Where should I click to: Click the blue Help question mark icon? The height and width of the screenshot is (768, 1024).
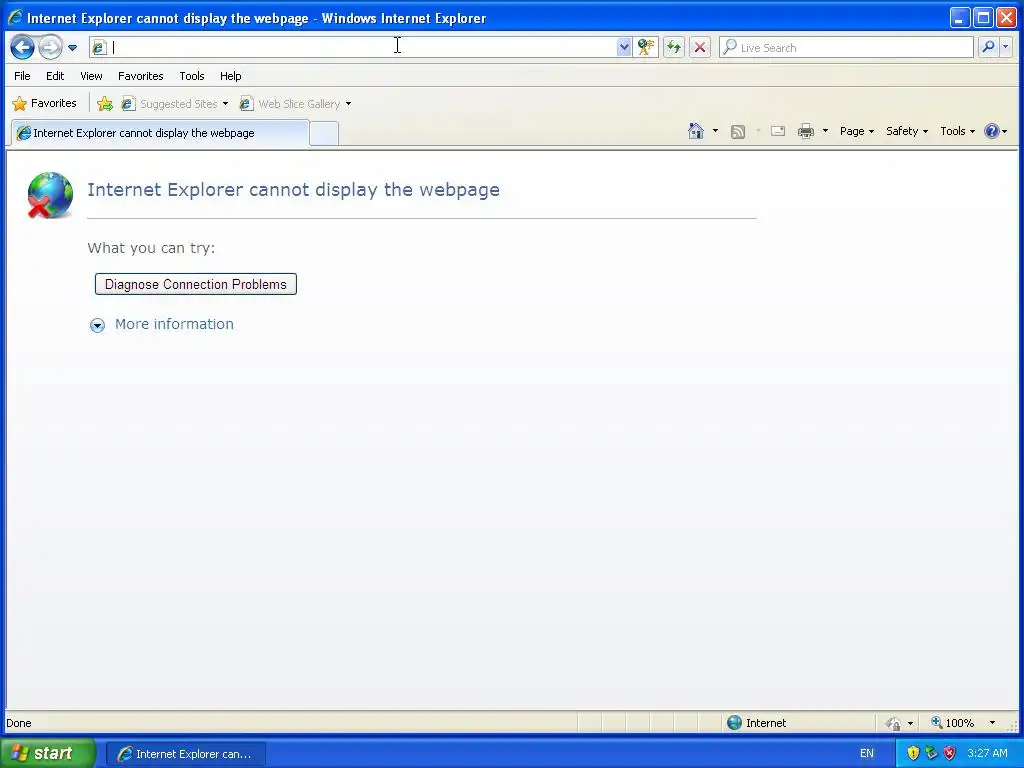click(991, 131)
